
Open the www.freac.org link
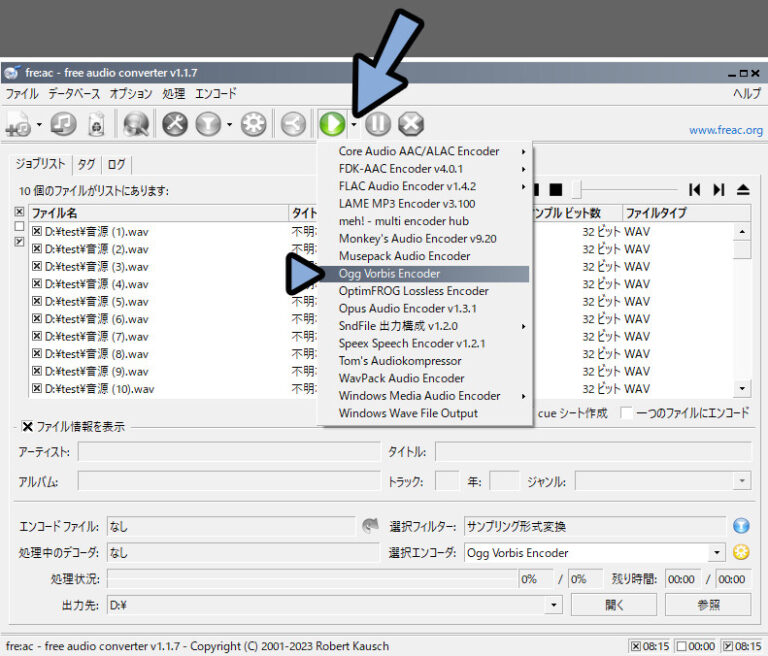725,130
